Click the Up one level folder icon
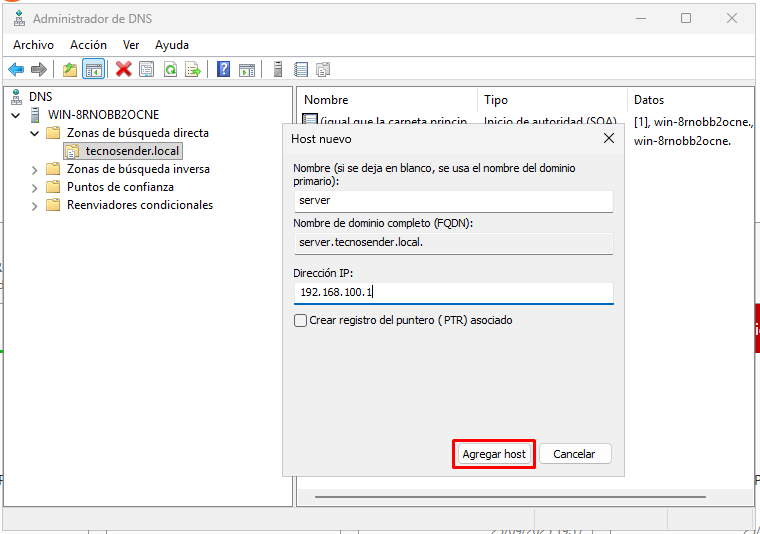The height and width of the screenshot is (534, 760). coord(70,69)
